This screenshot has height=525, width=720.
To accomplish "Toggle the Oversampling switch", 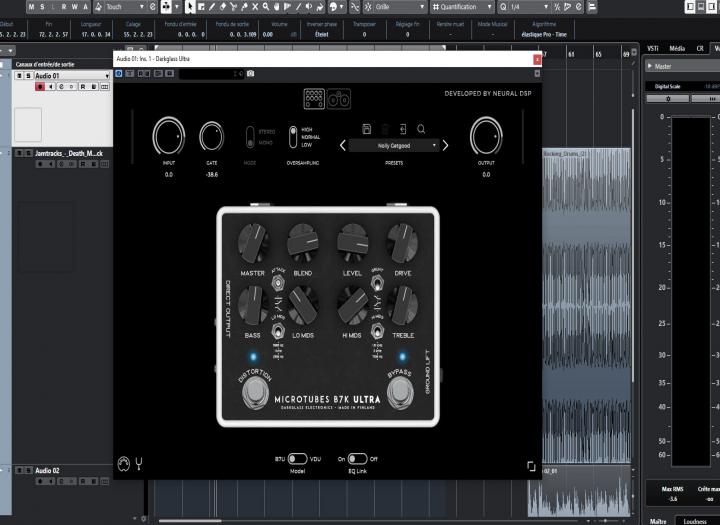I will pyautogui.click(x=293, y=137).
